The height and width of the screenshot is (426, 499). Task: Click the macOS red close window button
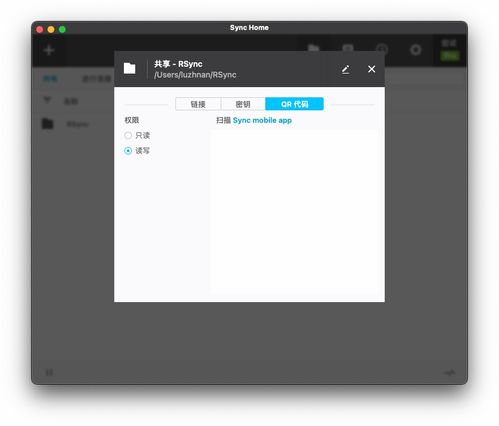pos(40,30)
